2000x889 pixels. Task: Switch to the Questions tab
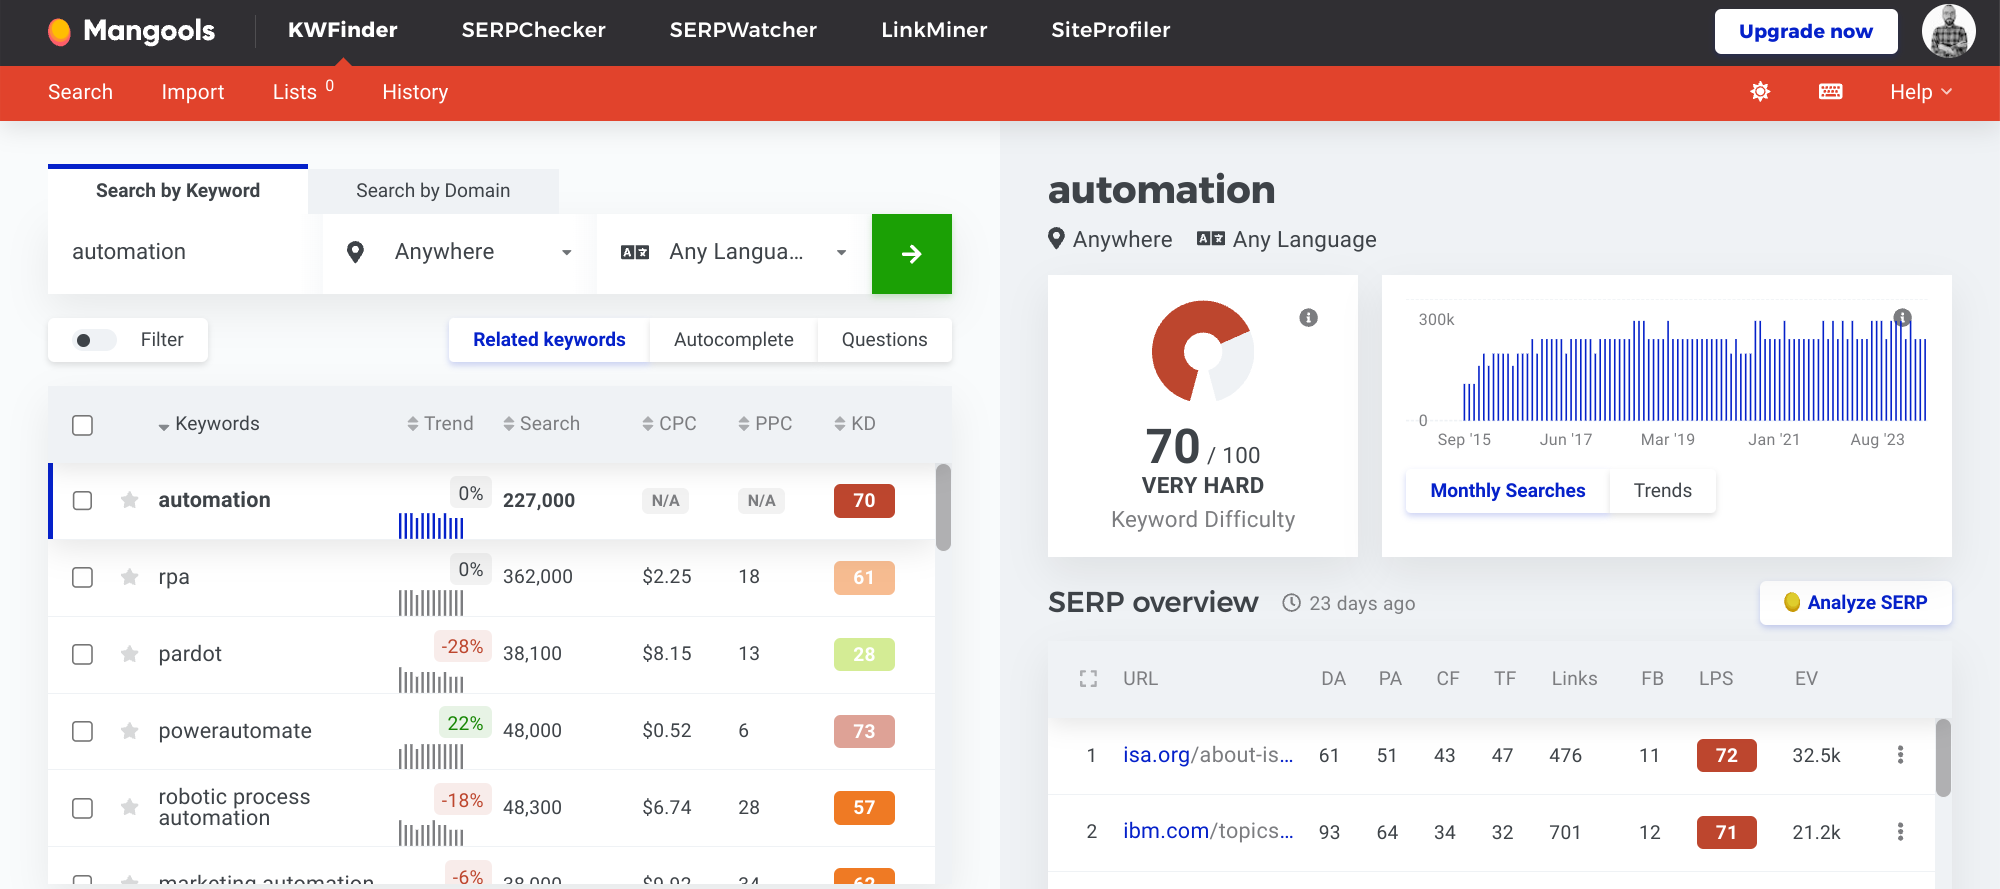[x=884, y=340]
